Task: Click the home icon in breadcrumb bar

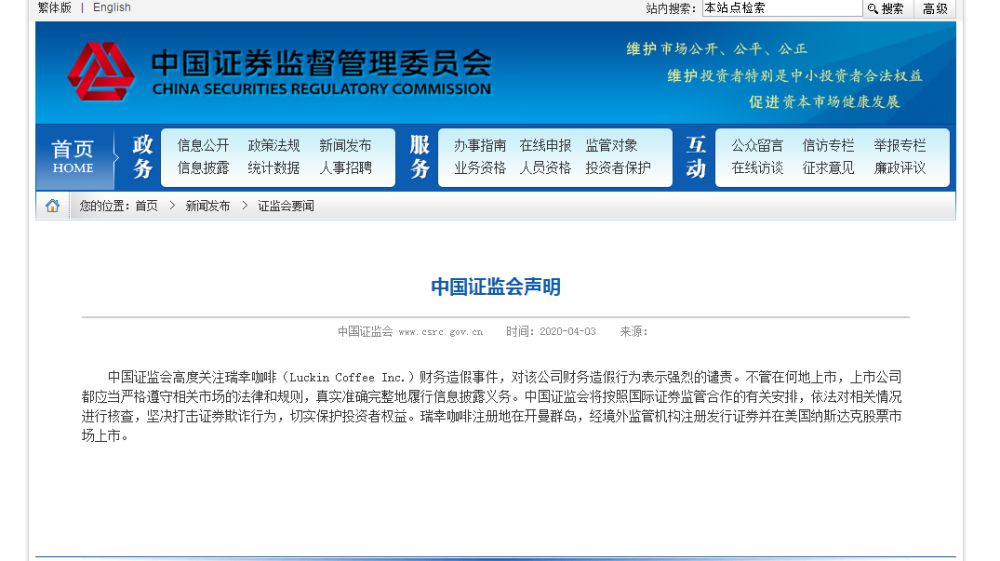Action: pos(52,206)
